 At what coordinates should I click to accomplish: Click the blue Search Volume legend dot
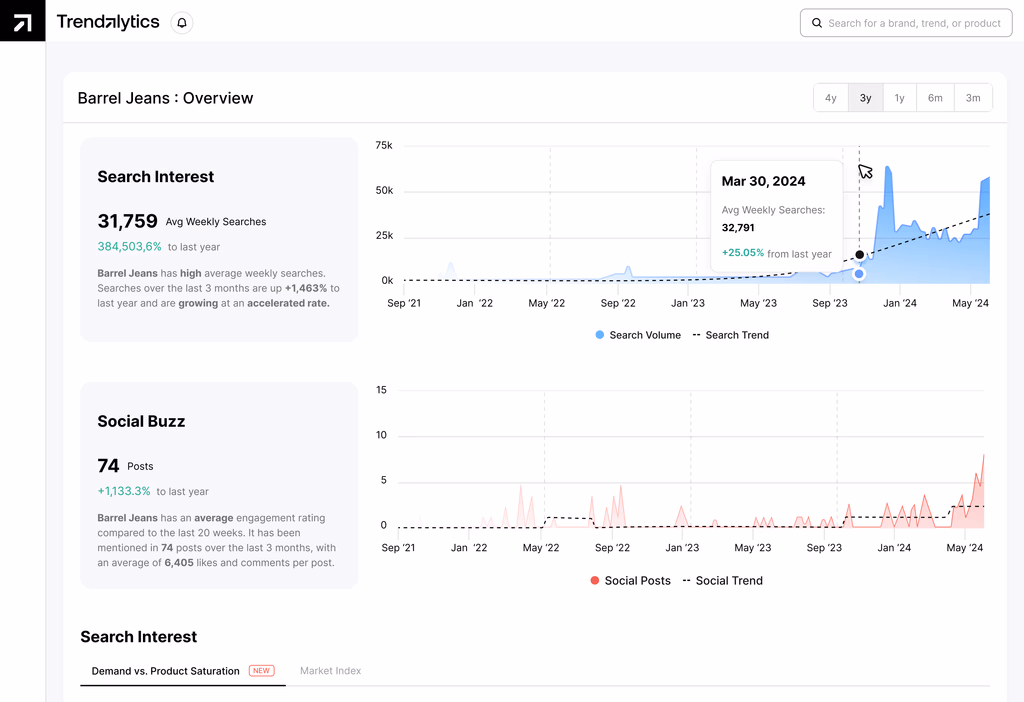coord(600,335)
